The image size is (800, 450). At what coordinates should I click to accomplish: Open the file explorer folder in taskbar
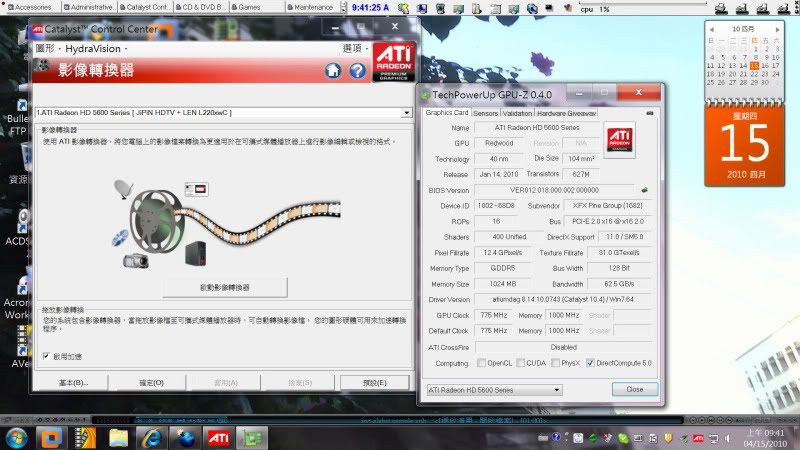pyautogui.click(x=119, y=437)
